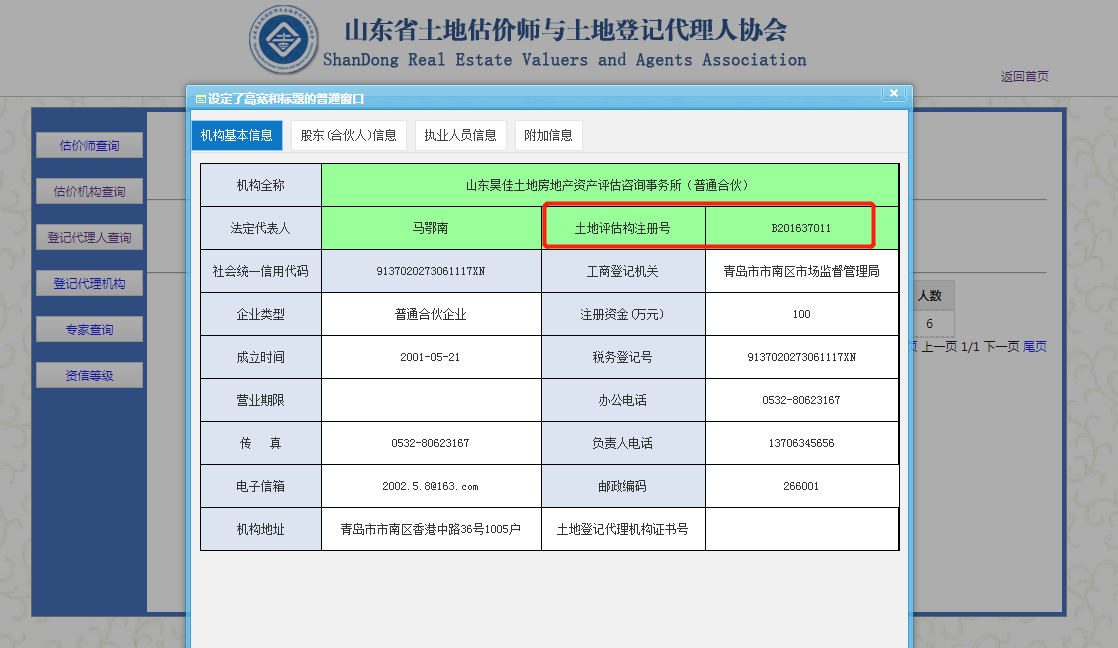Open 估价师查询 in the sidebar
This screenshot has height=648, width=1118.
pyautogui.click(x=89, y=146)
